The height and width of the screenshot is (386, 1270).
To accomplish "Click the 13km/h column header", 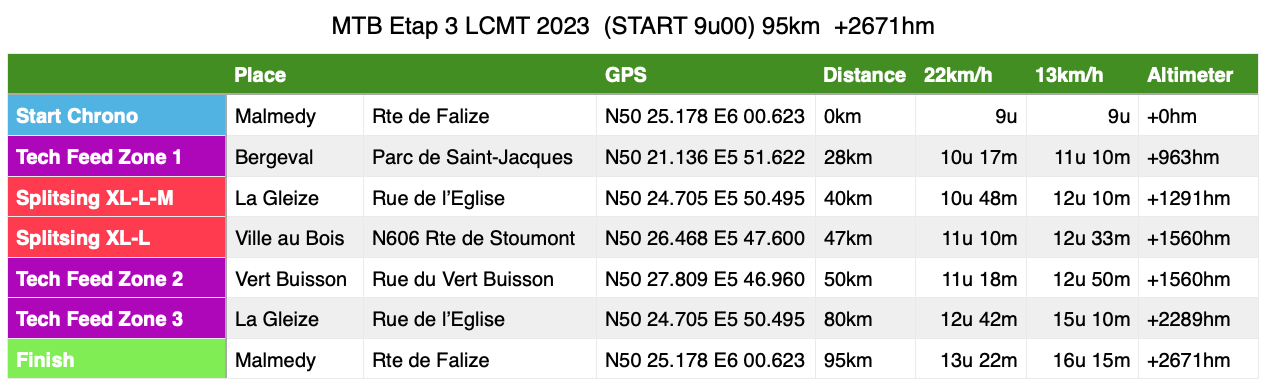I will (1069, 75).
